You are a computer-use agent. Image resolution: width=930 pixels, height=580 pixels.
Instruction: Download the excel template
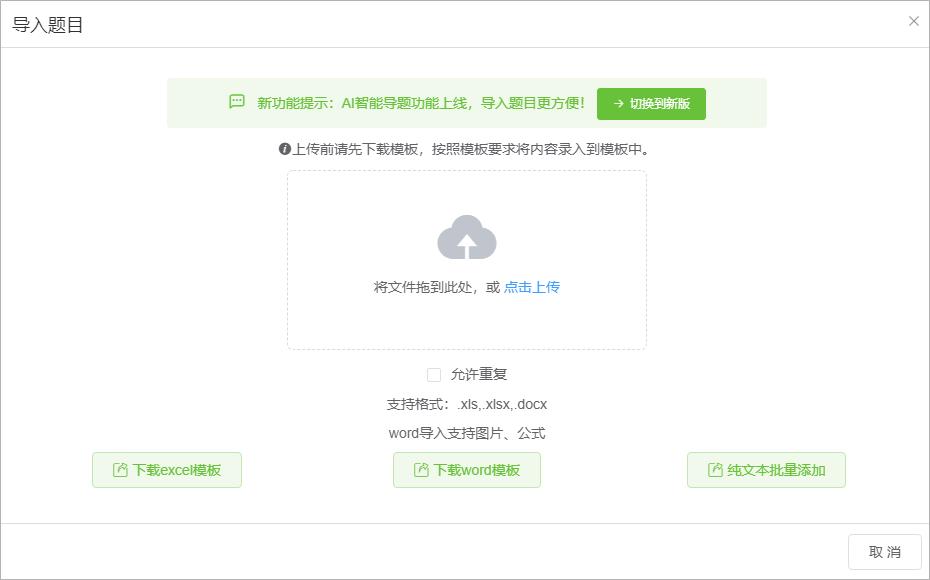166,469
